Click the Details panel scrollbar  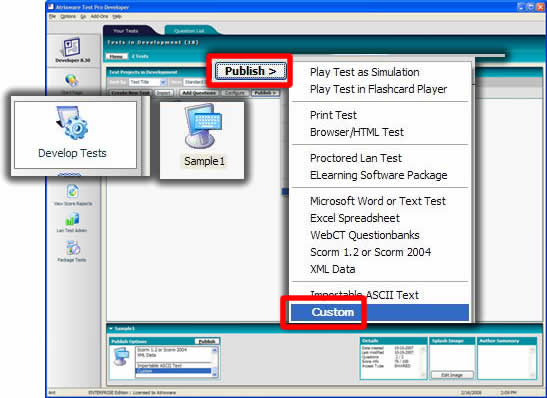point(424,361)
